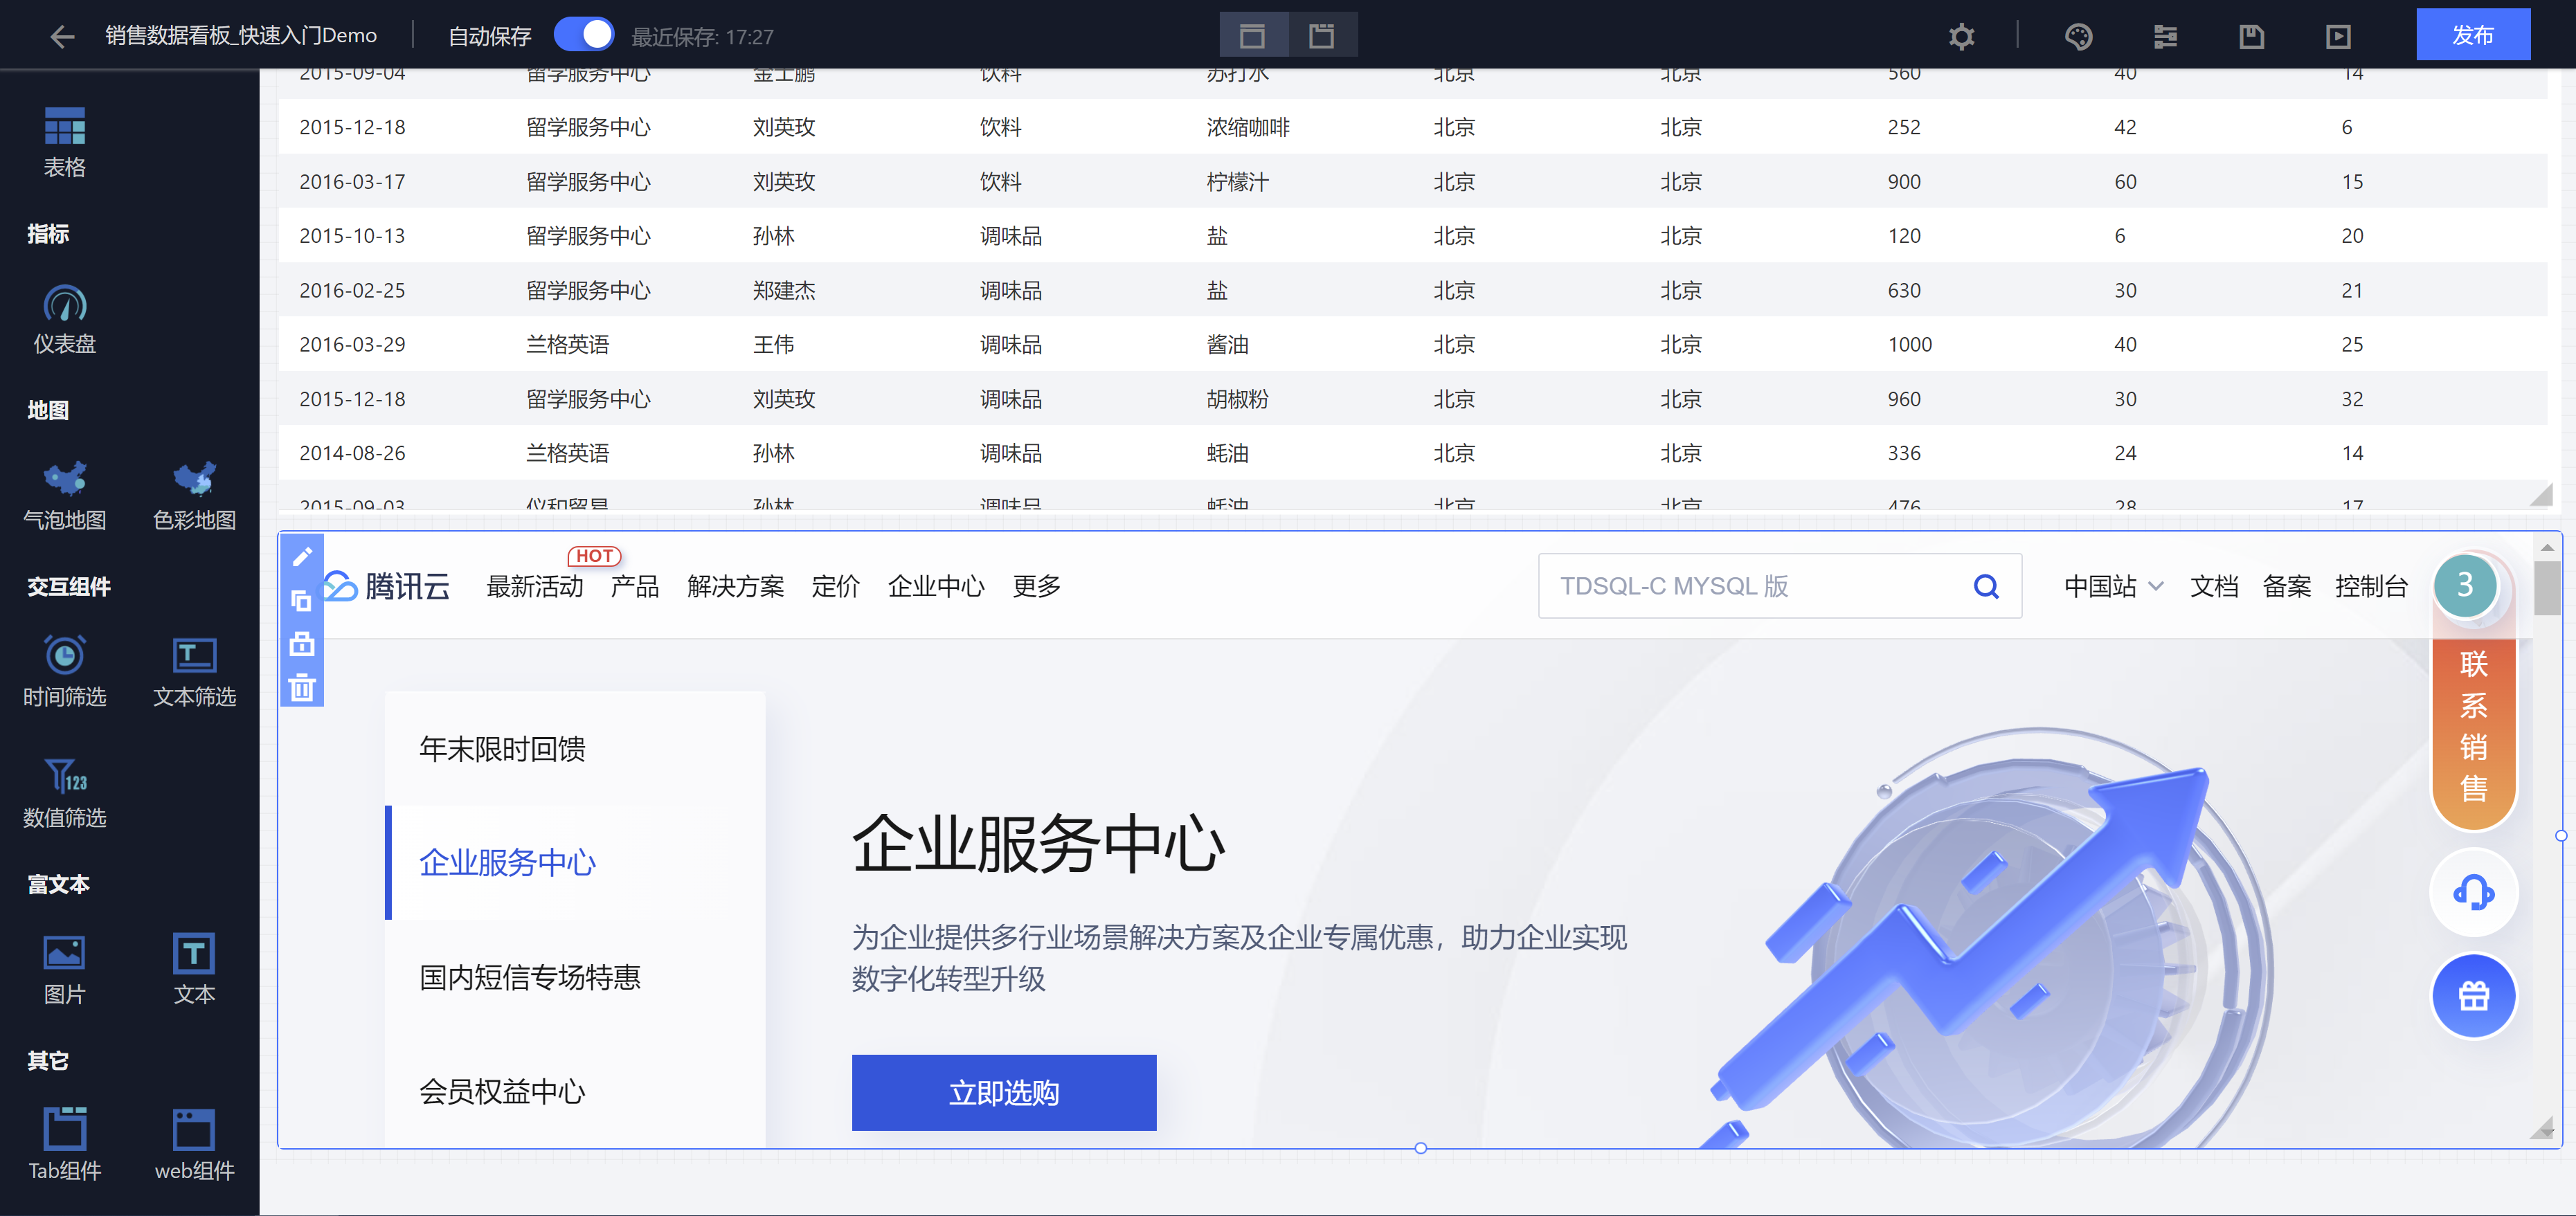Toggle the auto-save switch
This screenshot has height=1216, width=2576.
coord(584,35)
